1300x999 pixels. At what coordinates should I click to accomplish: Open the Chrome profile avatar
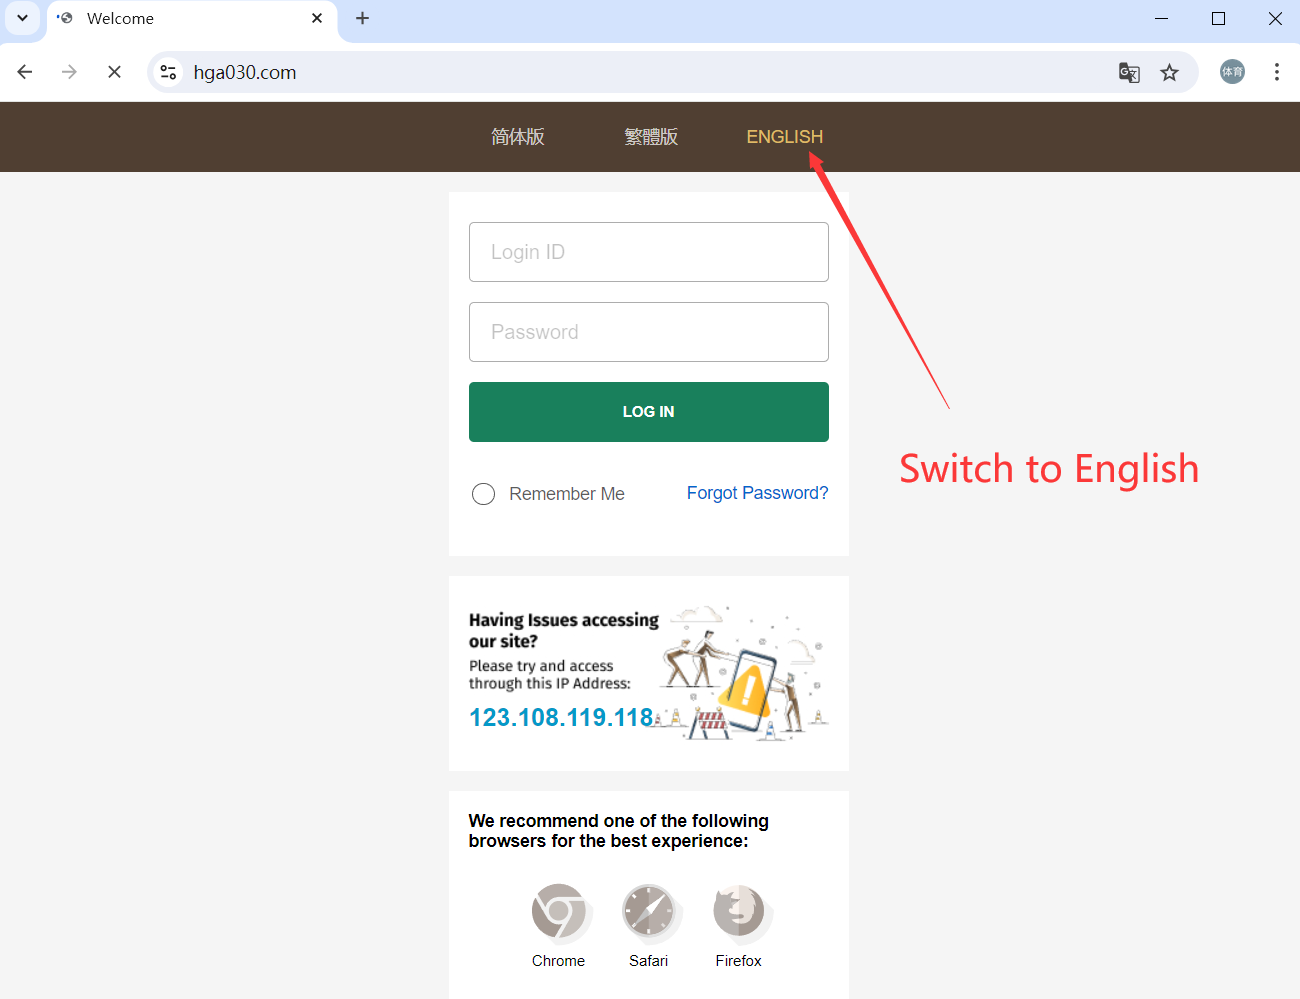1232,72
